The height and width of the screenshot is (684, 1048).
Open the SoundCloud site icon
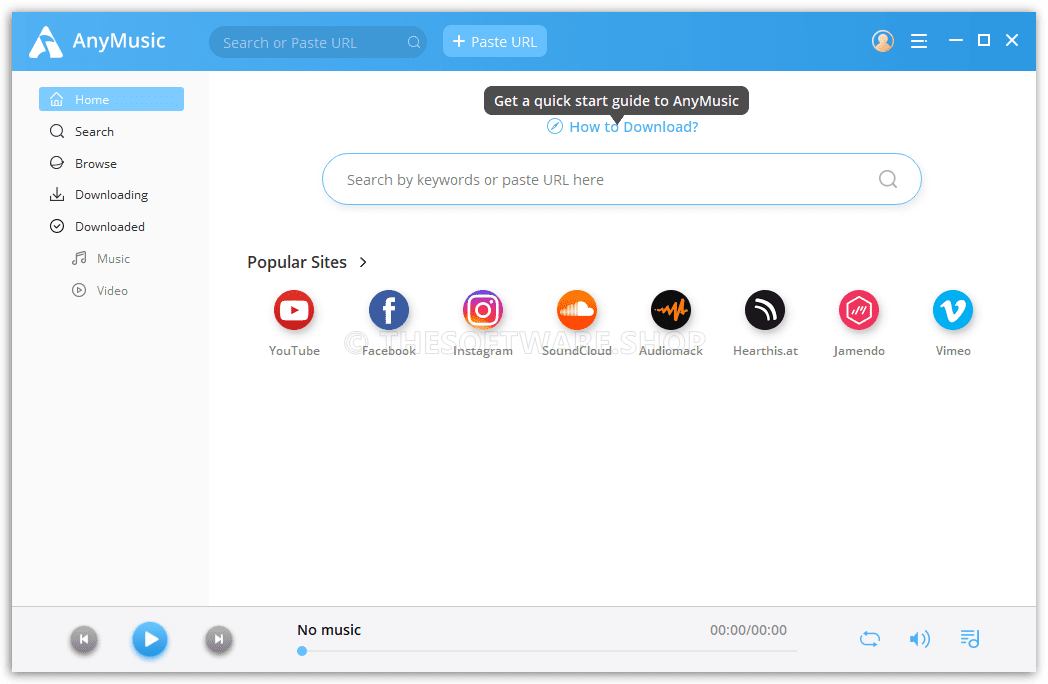click(x=577, y=310)
